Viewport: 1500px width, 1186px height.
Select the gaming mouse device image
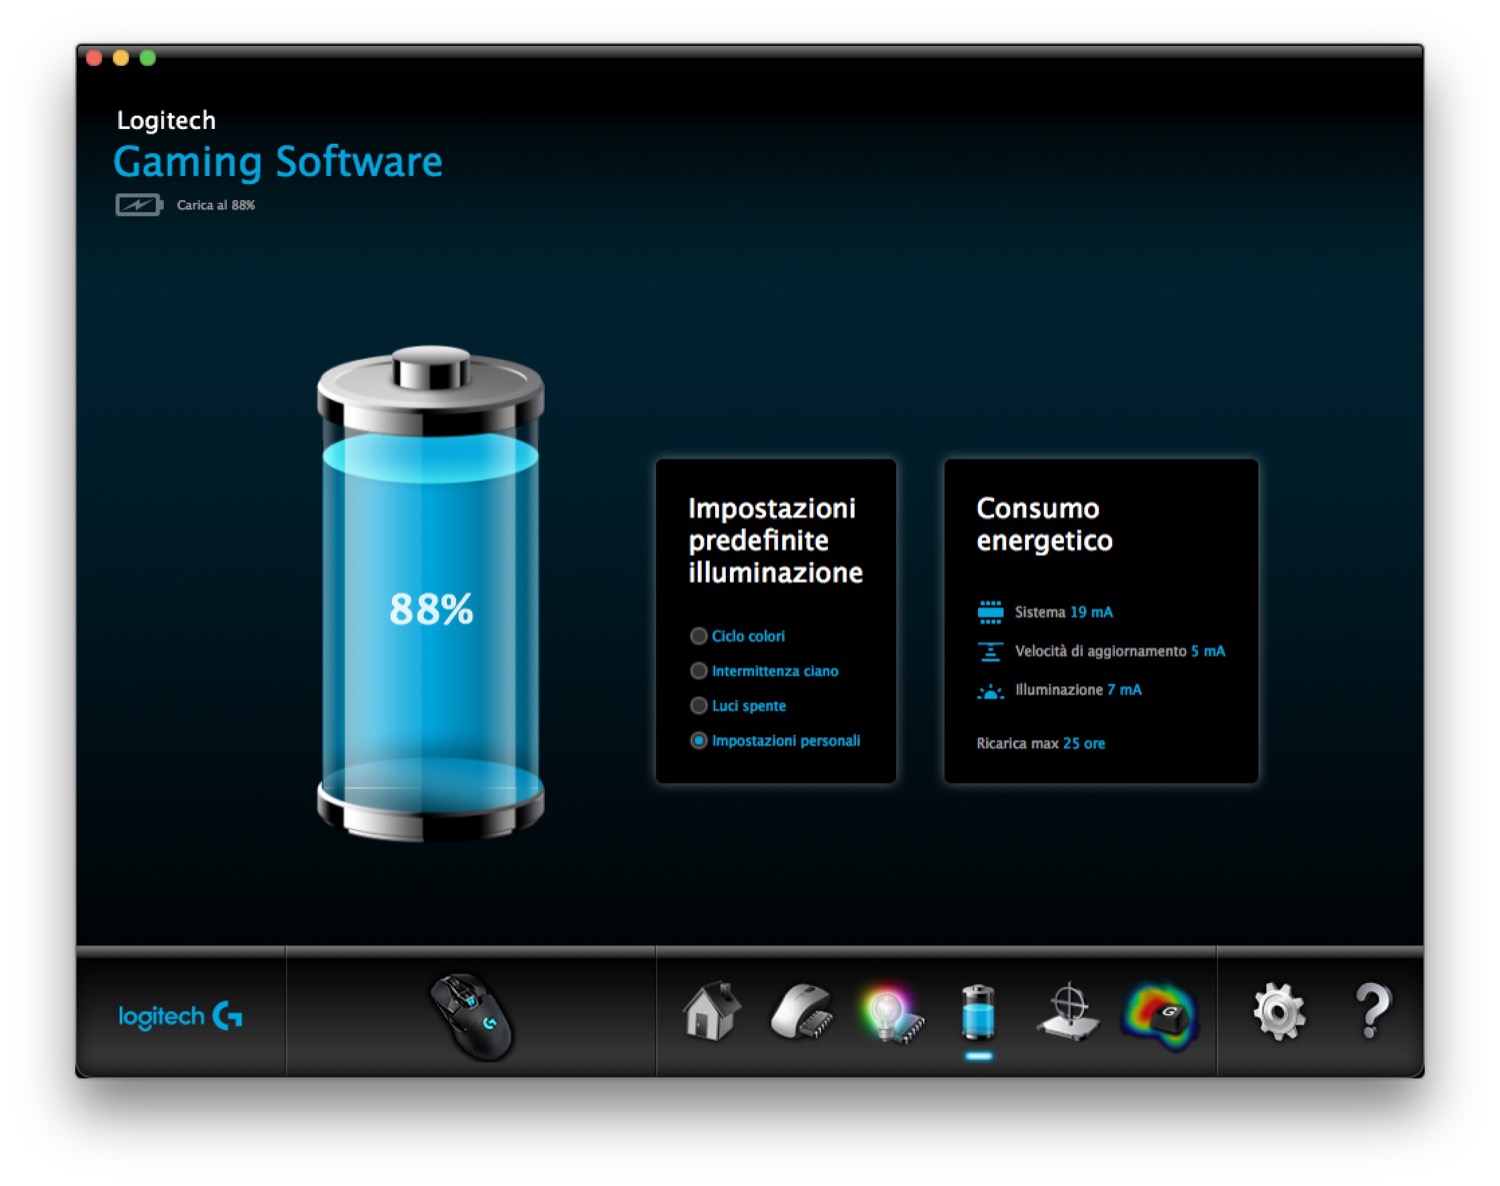471,1016
